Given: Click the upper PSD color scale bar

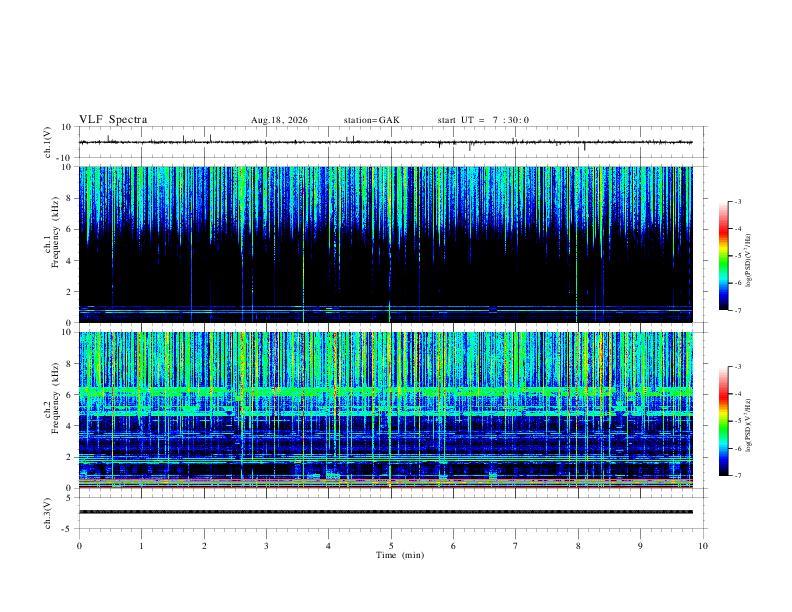Looking at the screenshot, I should pyautogui.click(x=723, y=256).
